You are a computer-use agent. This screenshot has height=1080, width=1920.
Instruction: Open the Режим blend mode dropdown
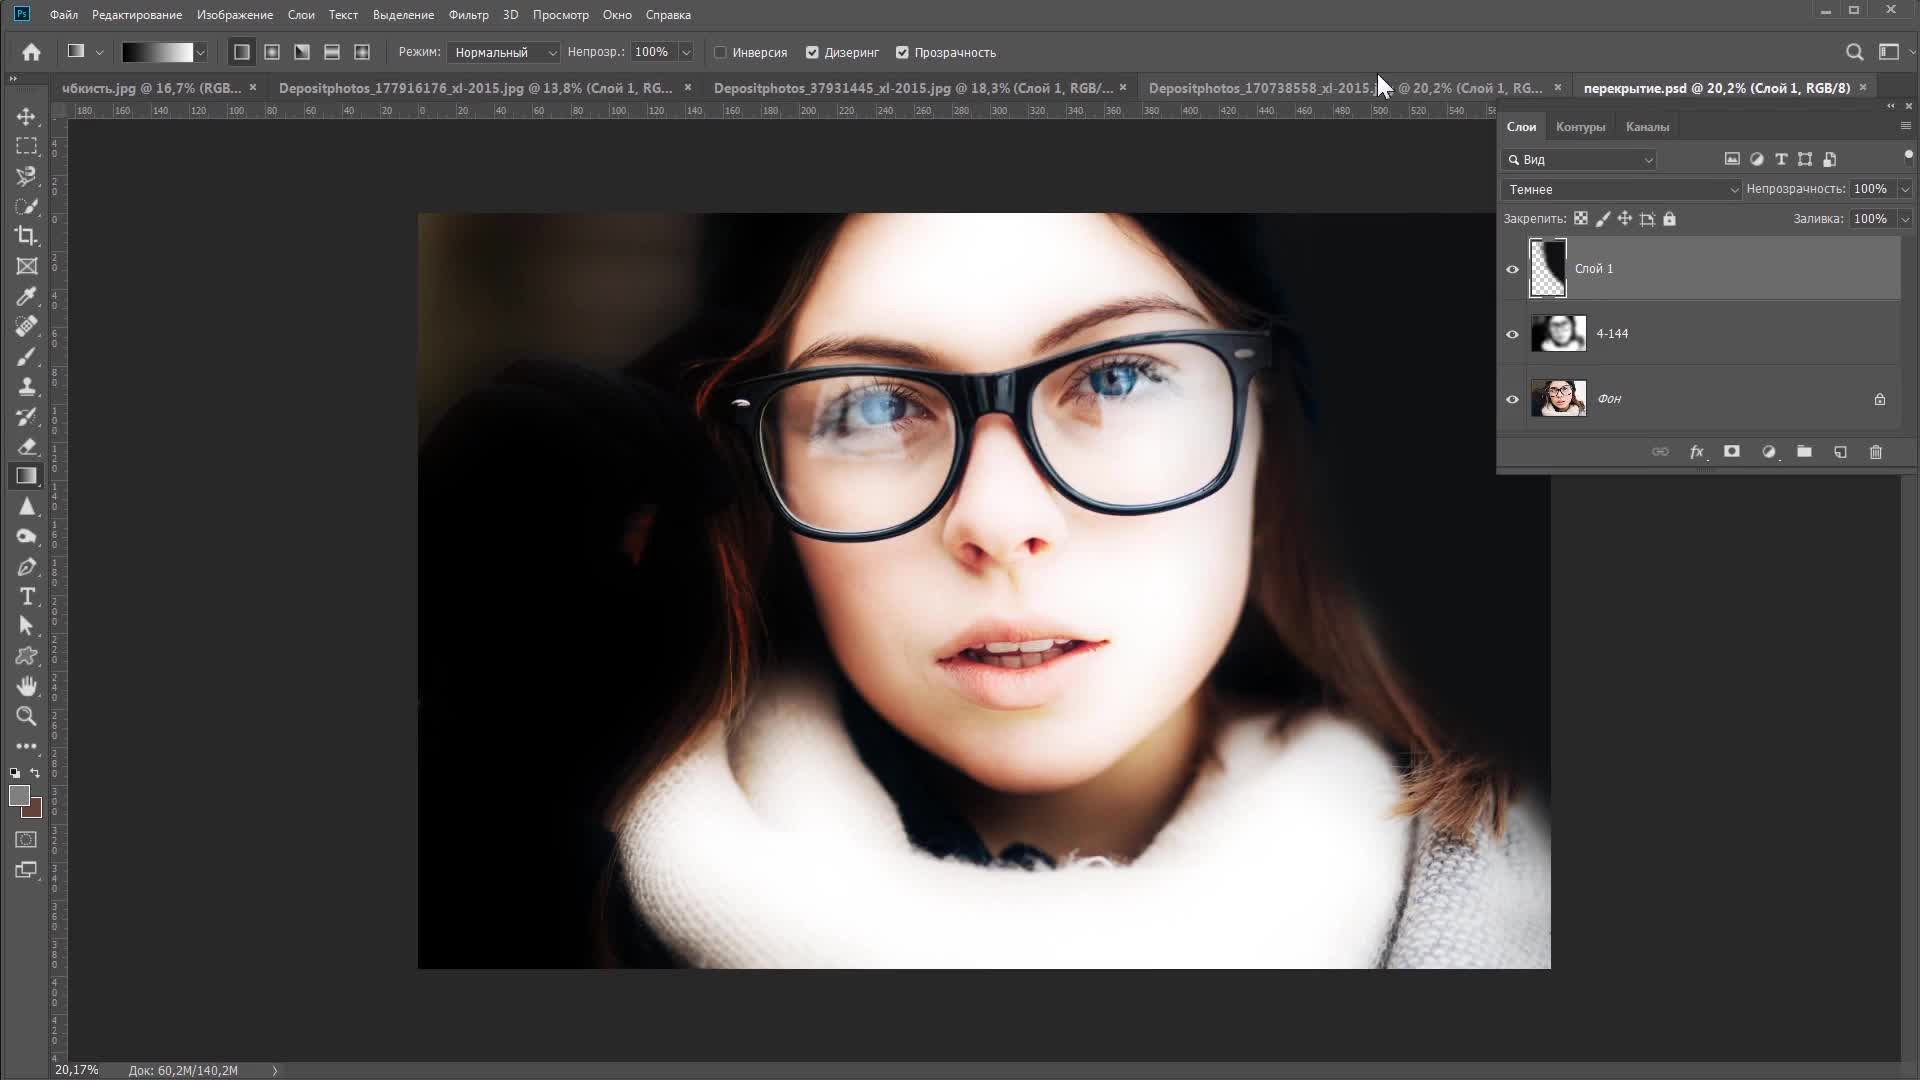(x=503, y=52)
